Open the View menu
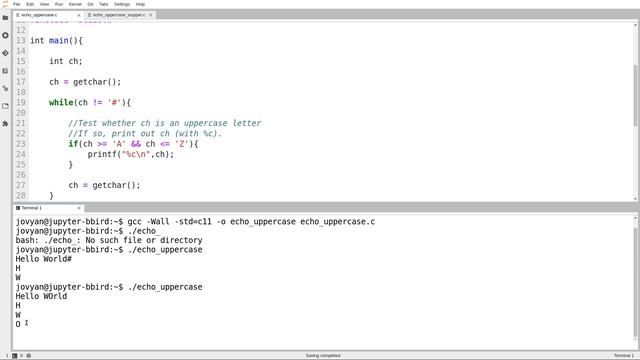 (44, 4)
